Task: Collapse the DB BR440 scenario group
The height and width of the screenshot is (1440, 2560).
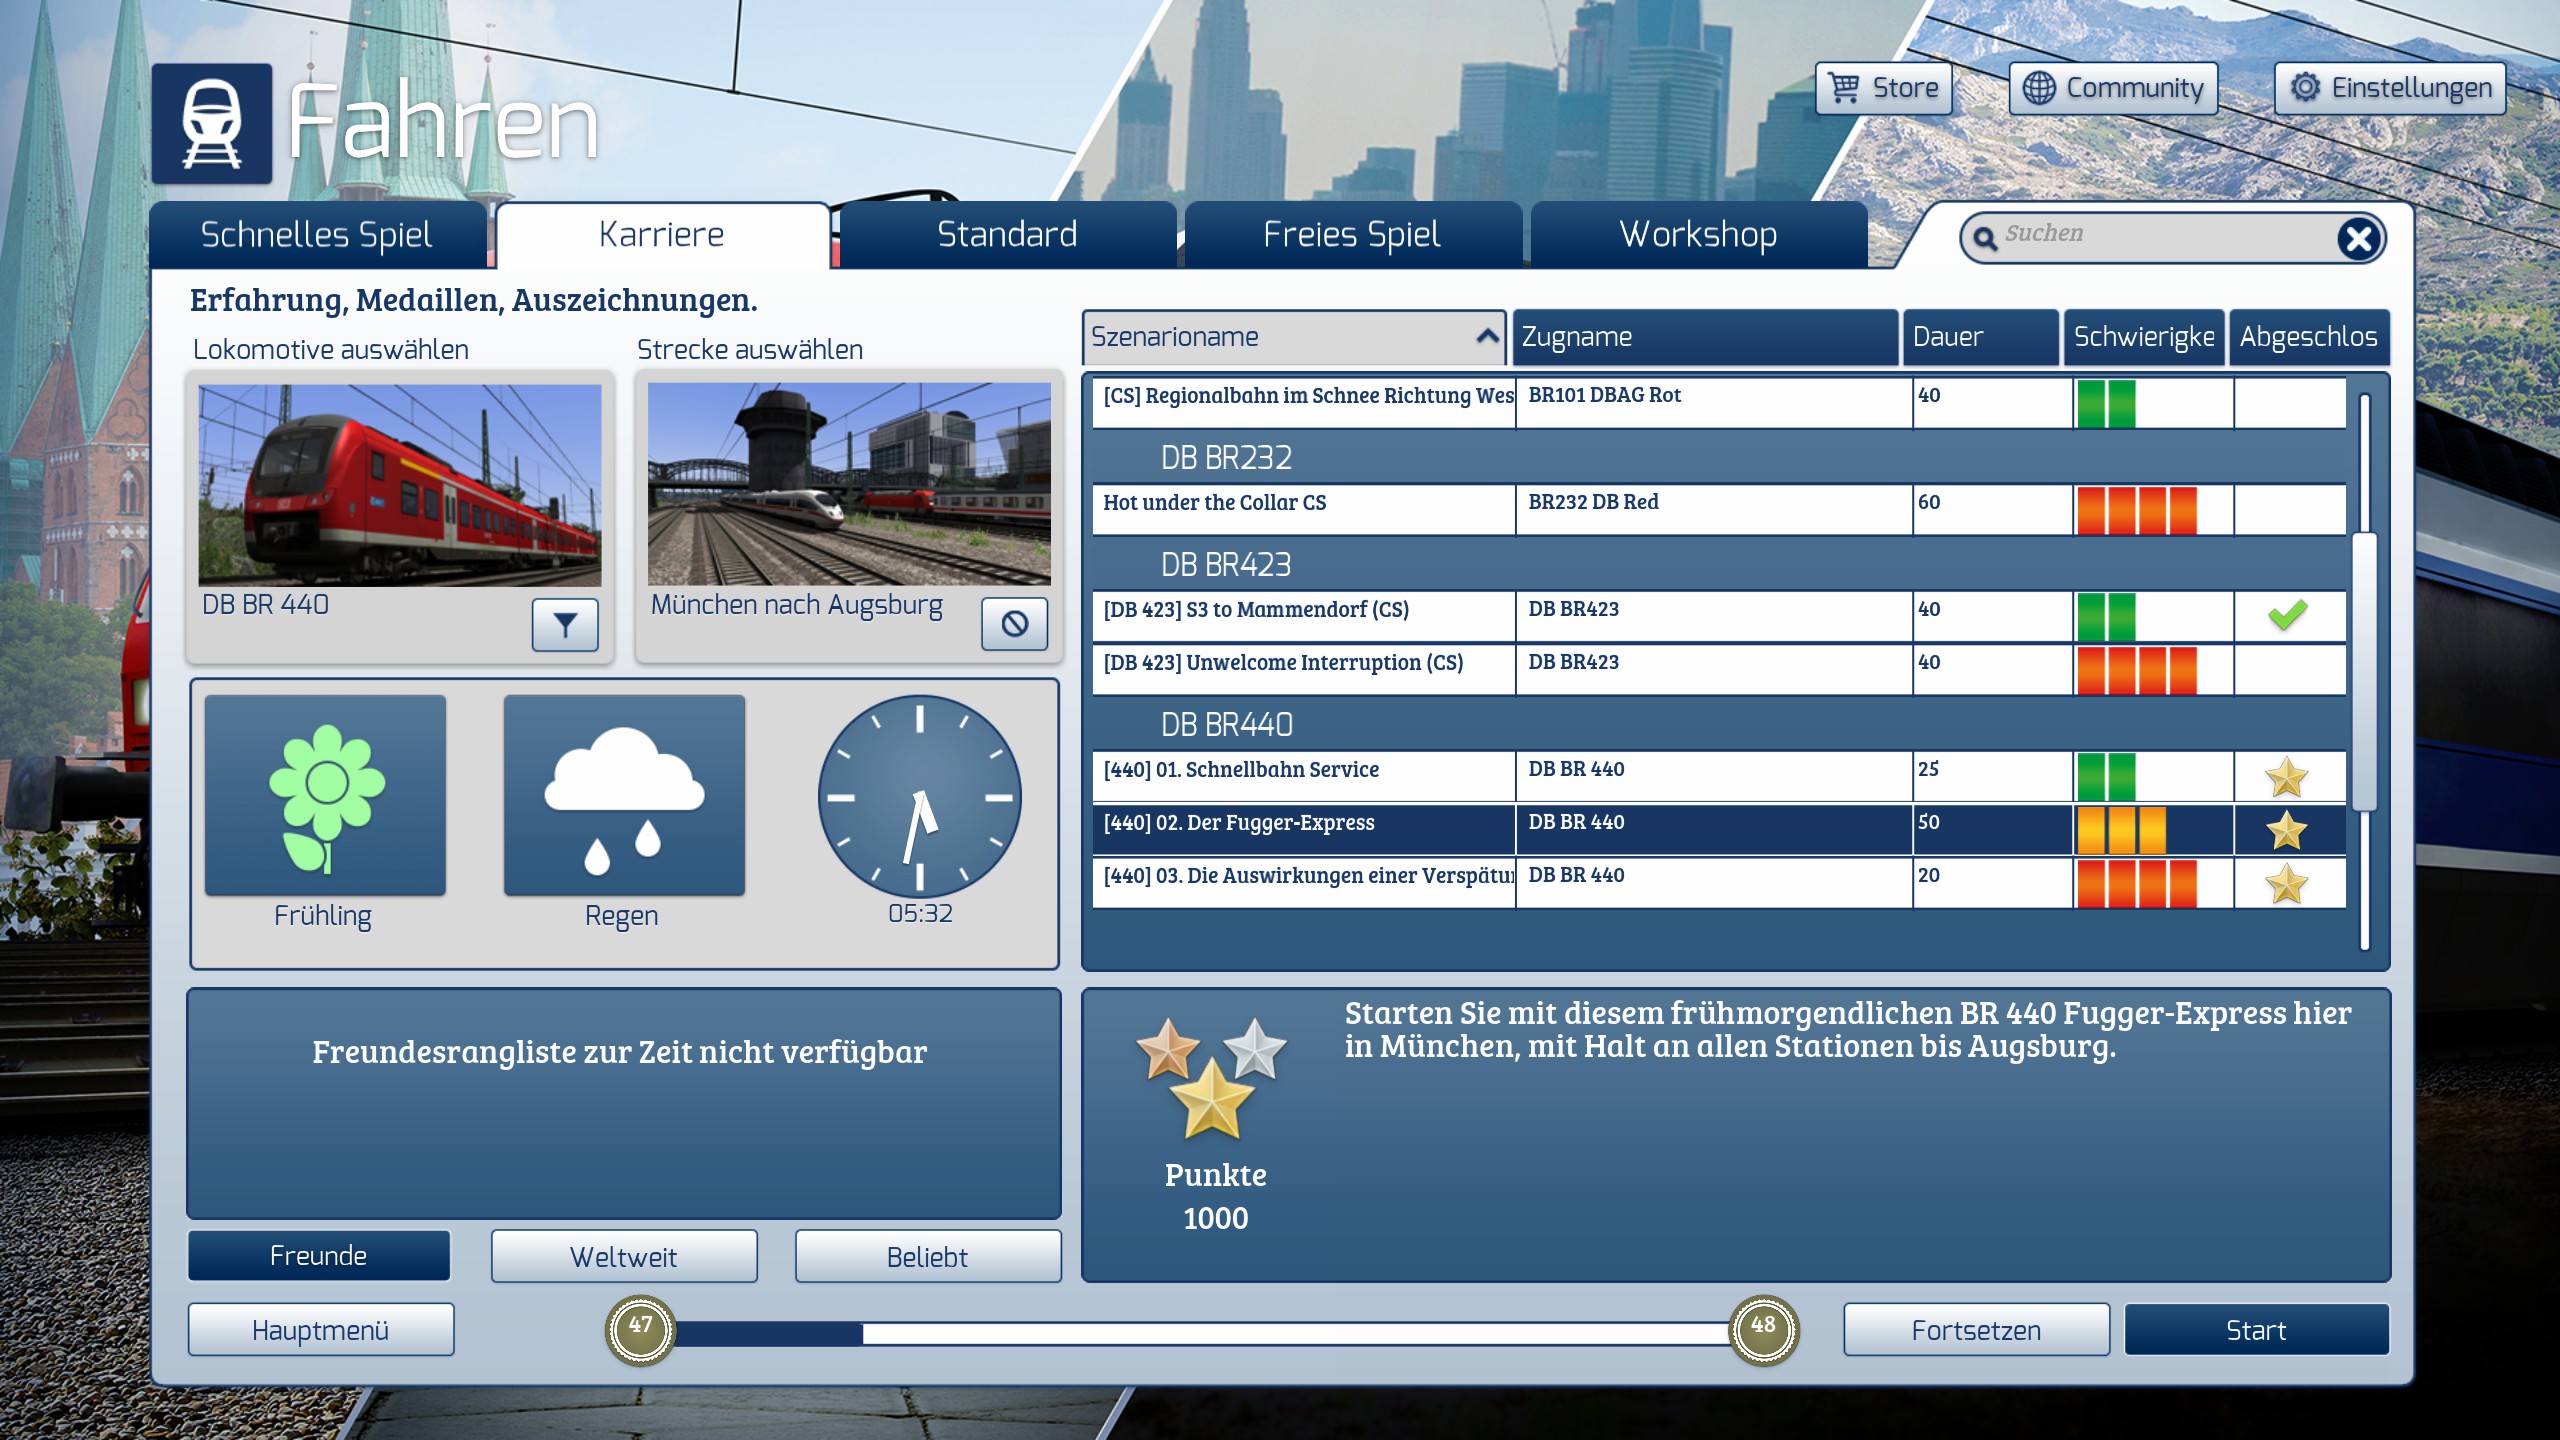Action: [1226, 724]
